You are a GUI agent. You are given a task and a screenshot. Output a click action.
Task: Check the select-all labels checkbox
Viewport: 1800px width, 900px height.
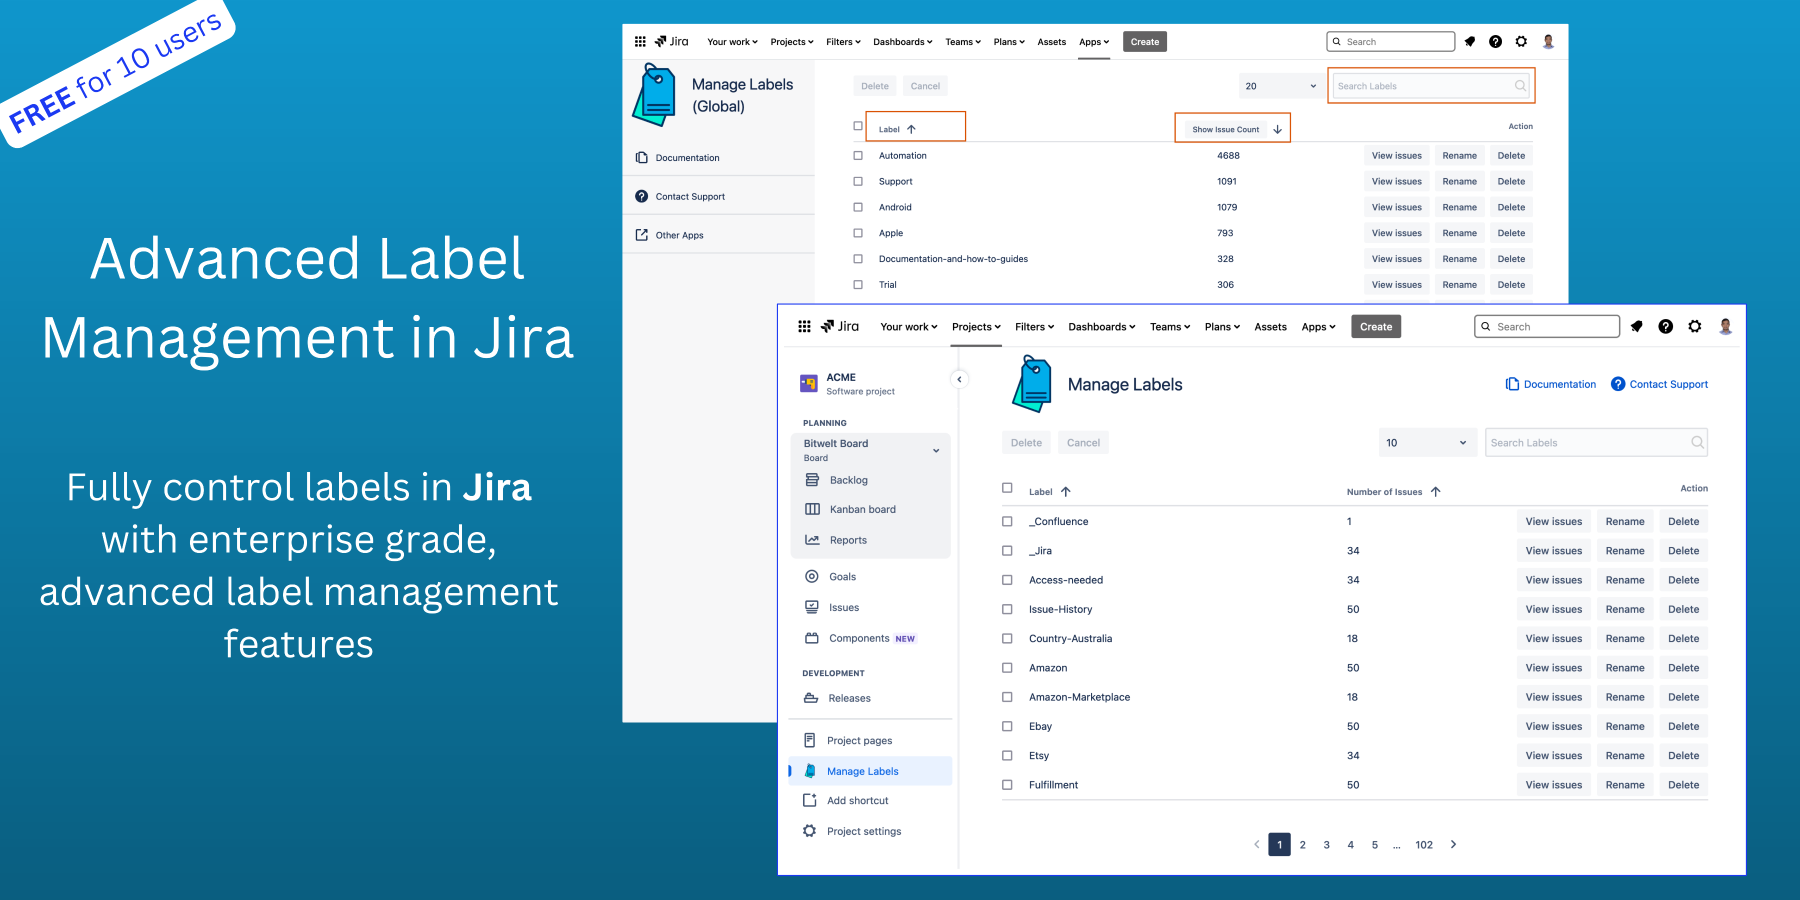coord(1007,487)
